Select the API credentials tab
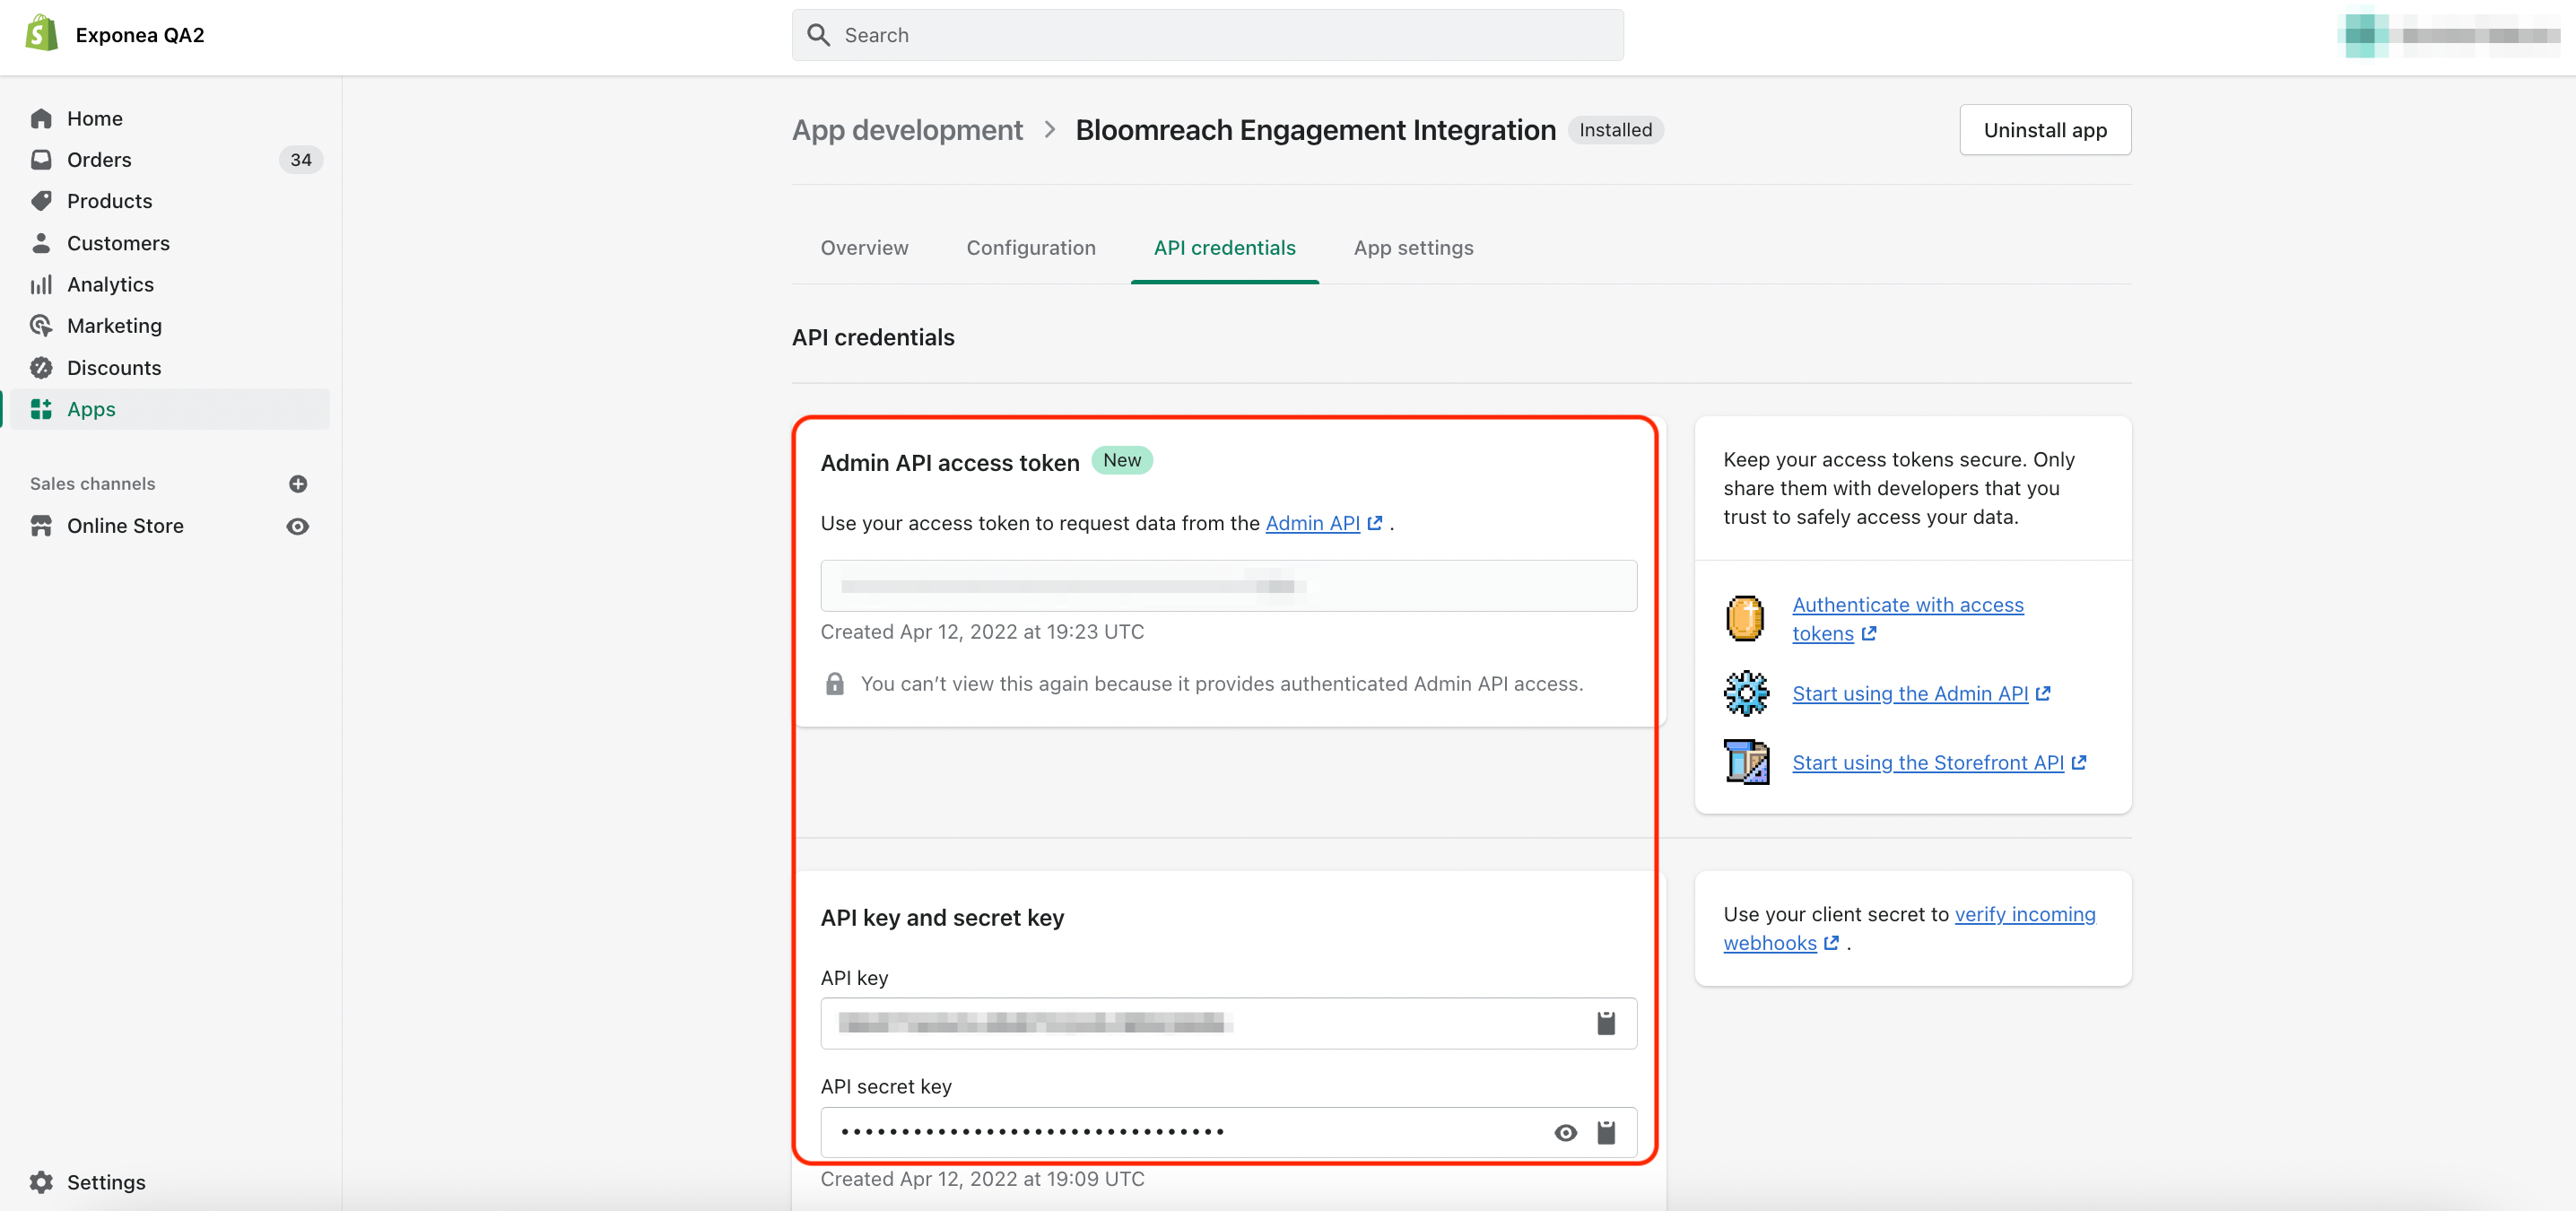Image resolution: width=2576 pixels, height=1211 pixels. pos(1224,247)
